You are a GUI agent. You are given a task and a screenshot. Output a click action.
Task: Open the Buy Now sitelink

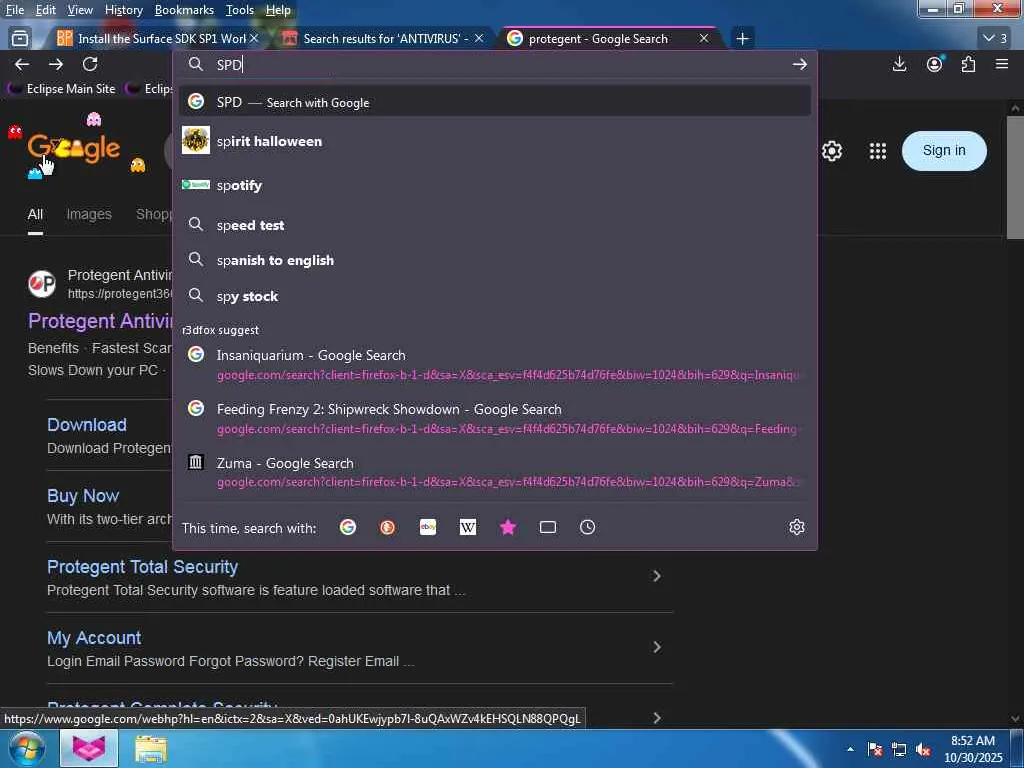(83, 496)
